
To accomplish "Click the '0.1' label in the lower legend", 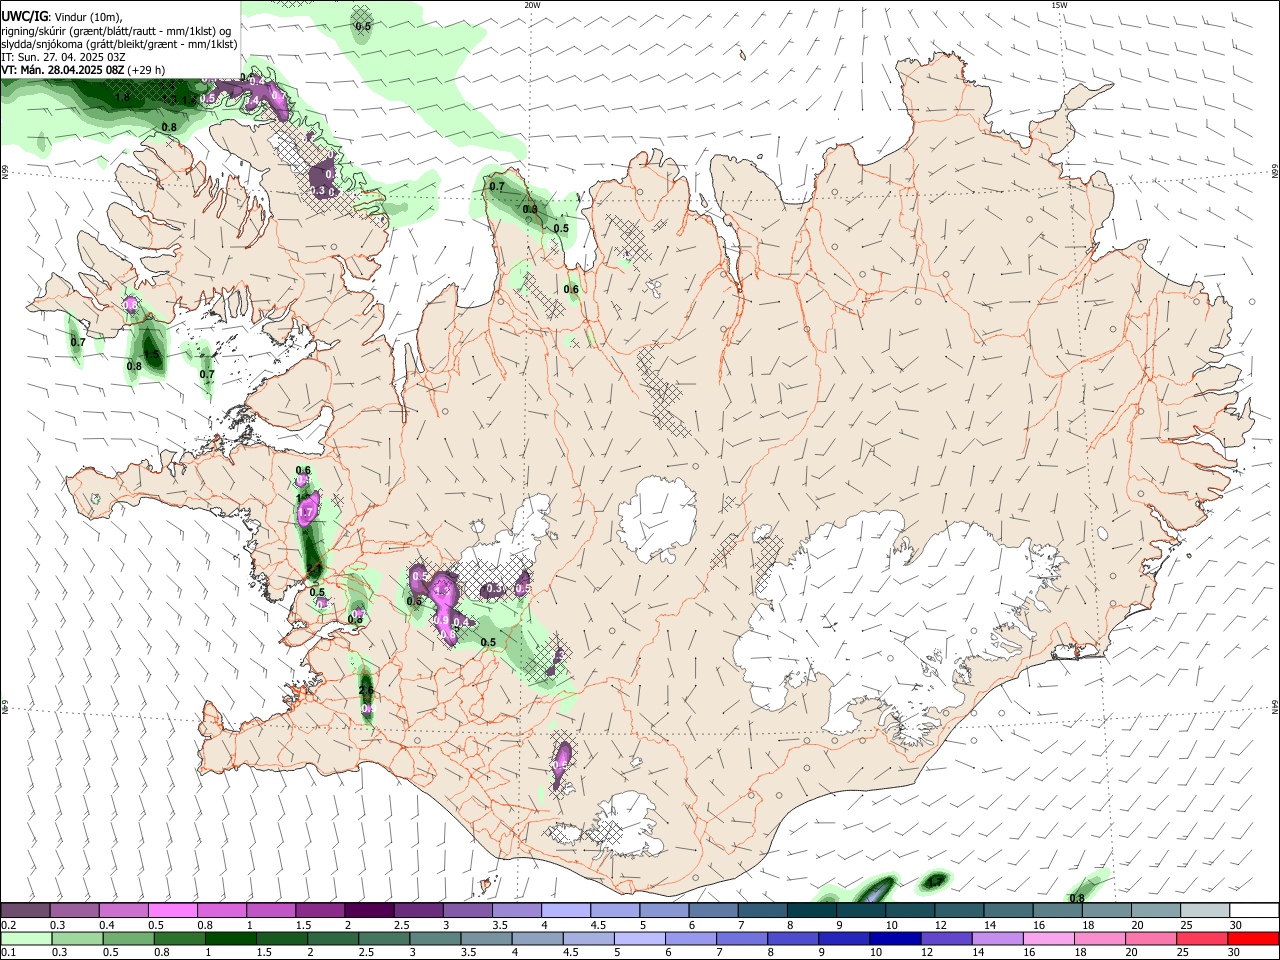I will pos(9,953).
